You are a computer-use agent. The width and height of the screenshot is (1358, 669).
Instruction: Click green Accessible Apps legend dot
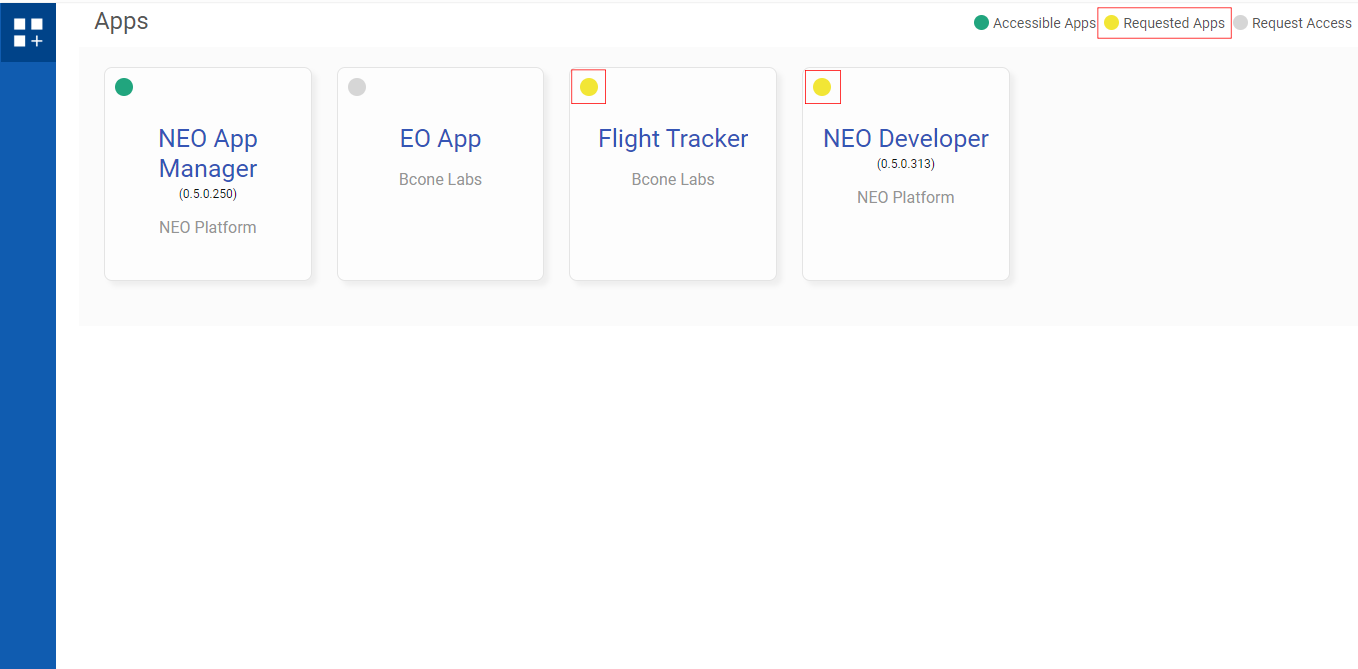(981, 23)
